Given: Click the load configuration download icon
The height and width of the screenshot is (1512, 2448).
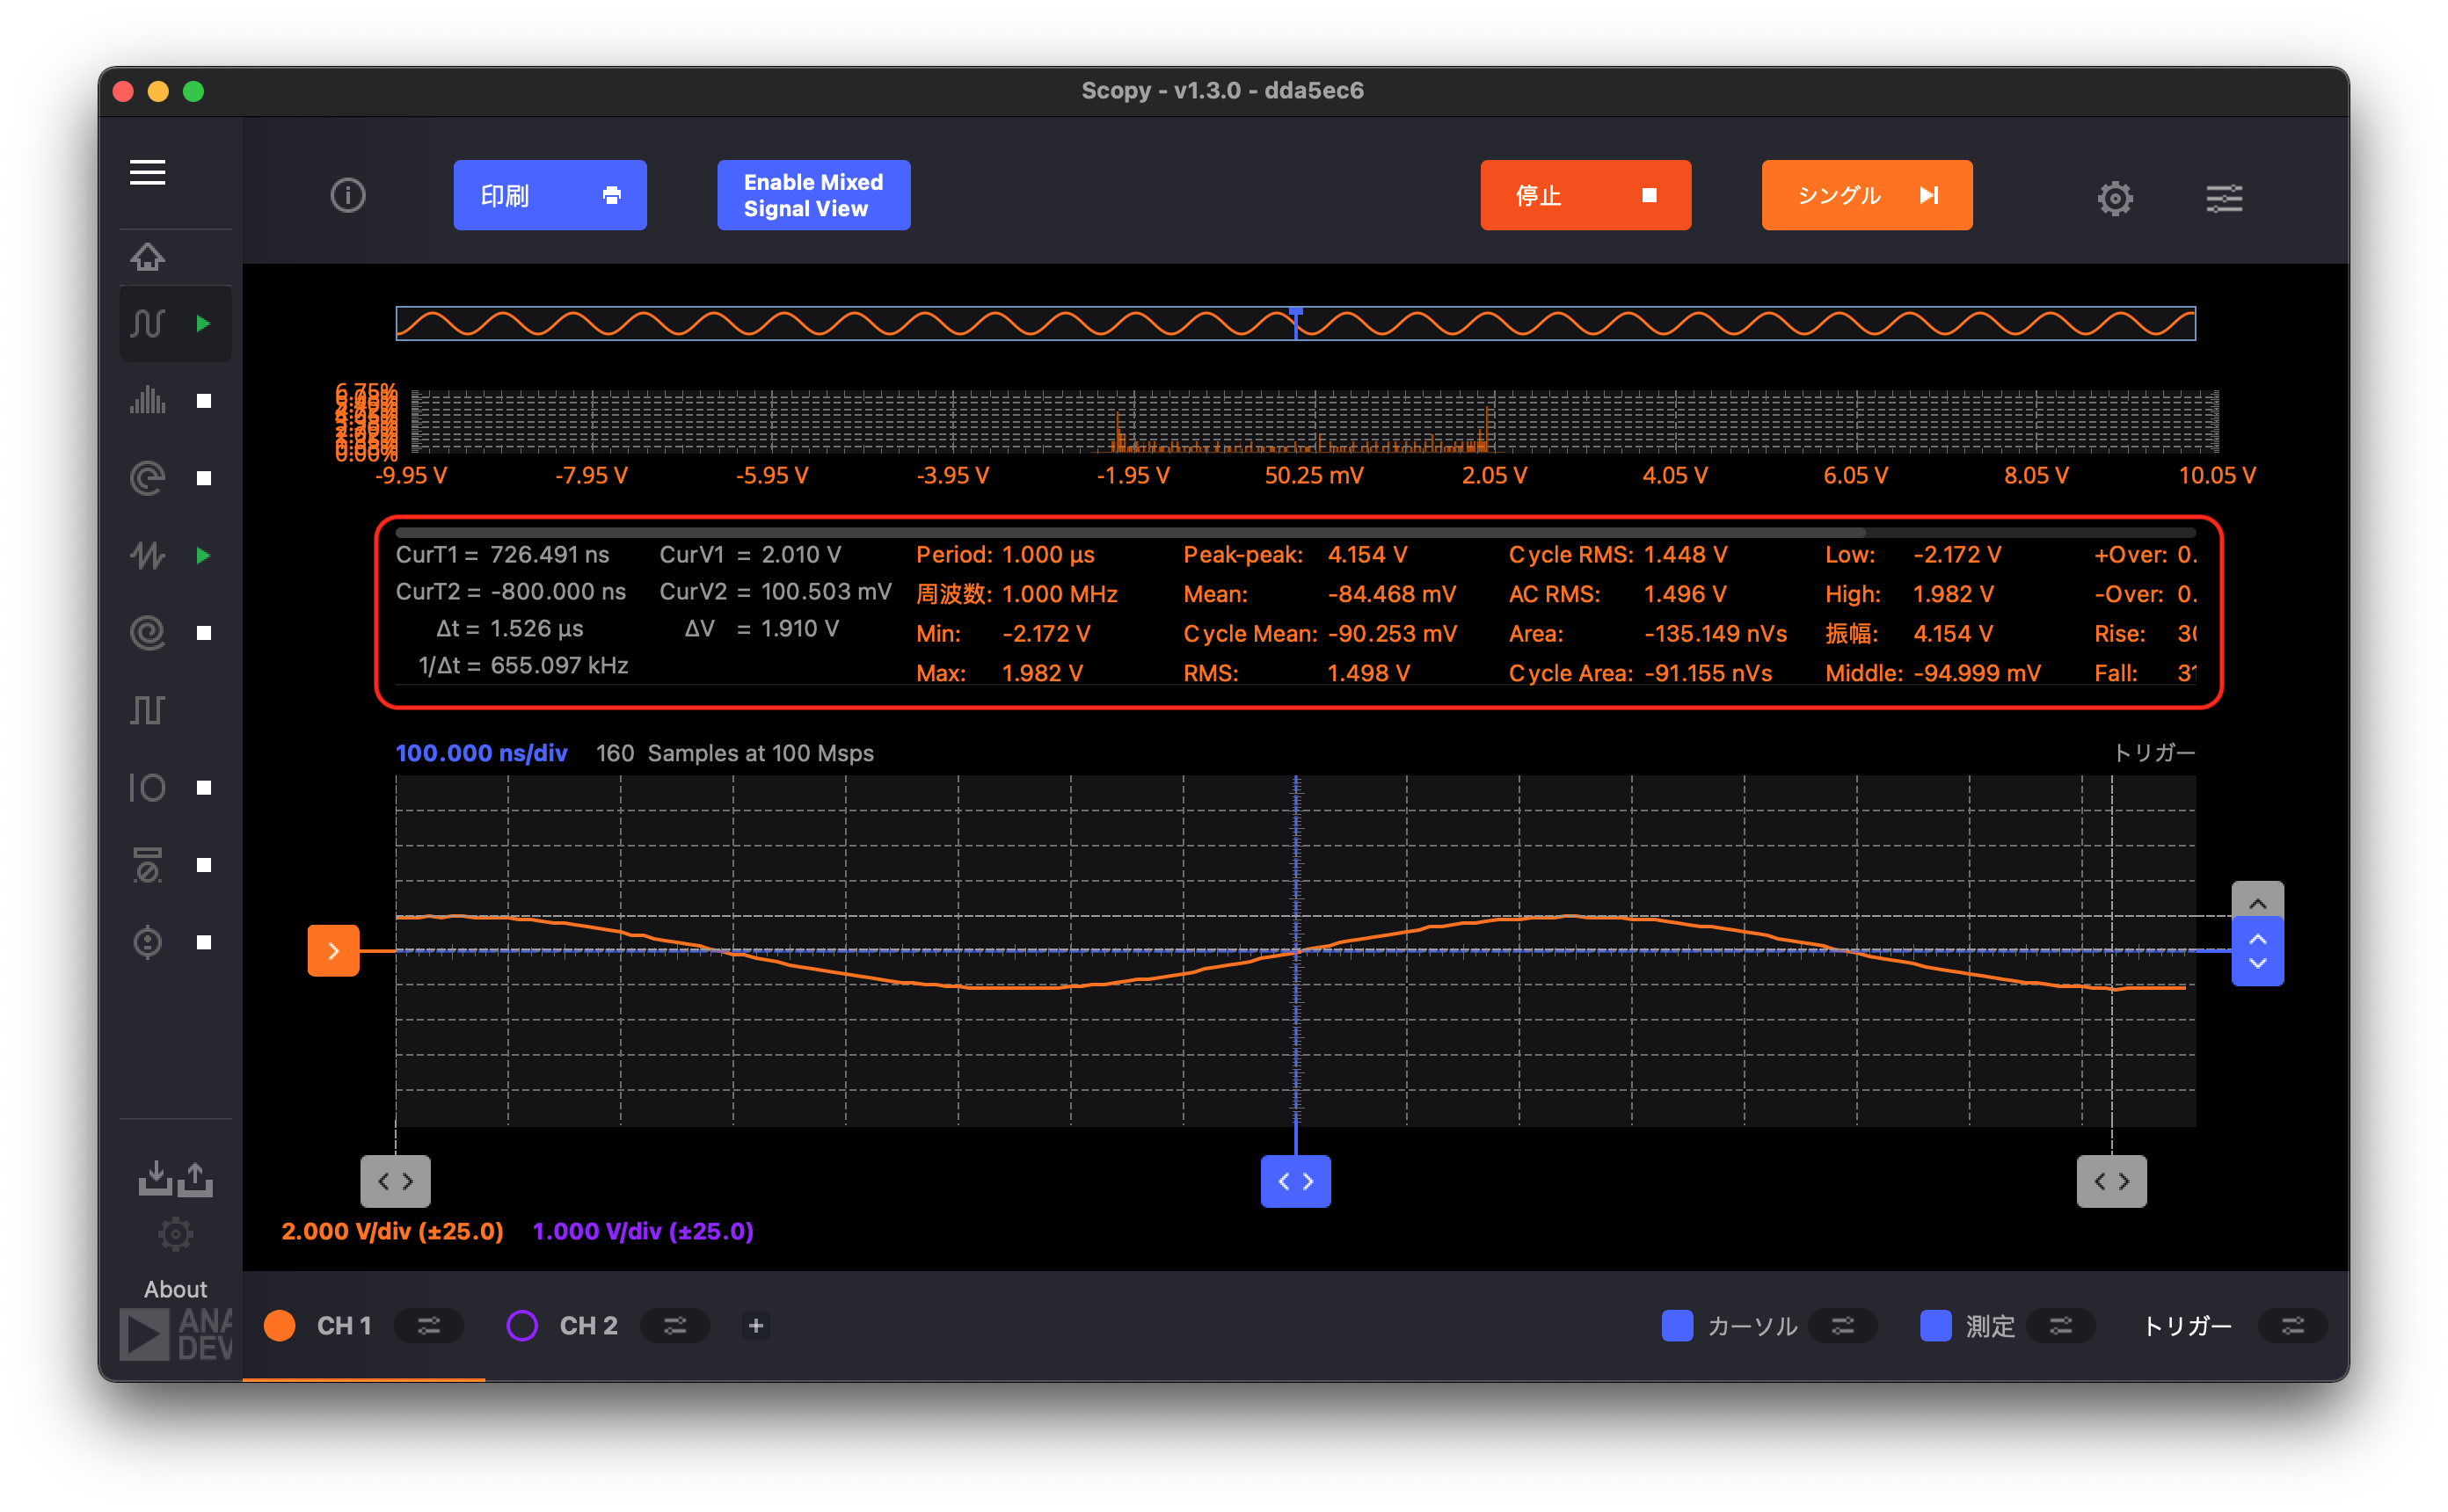Looking at the screenshot, I should tap(155, 1178).
